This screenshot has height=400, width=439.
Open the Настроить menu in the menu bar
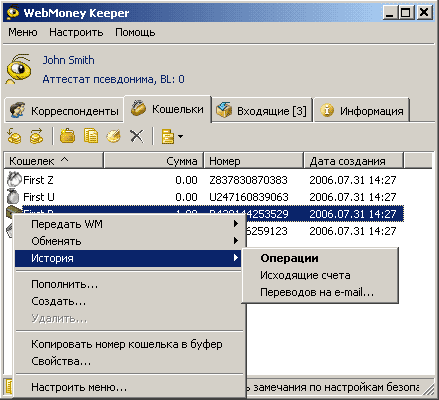[76, 32]
